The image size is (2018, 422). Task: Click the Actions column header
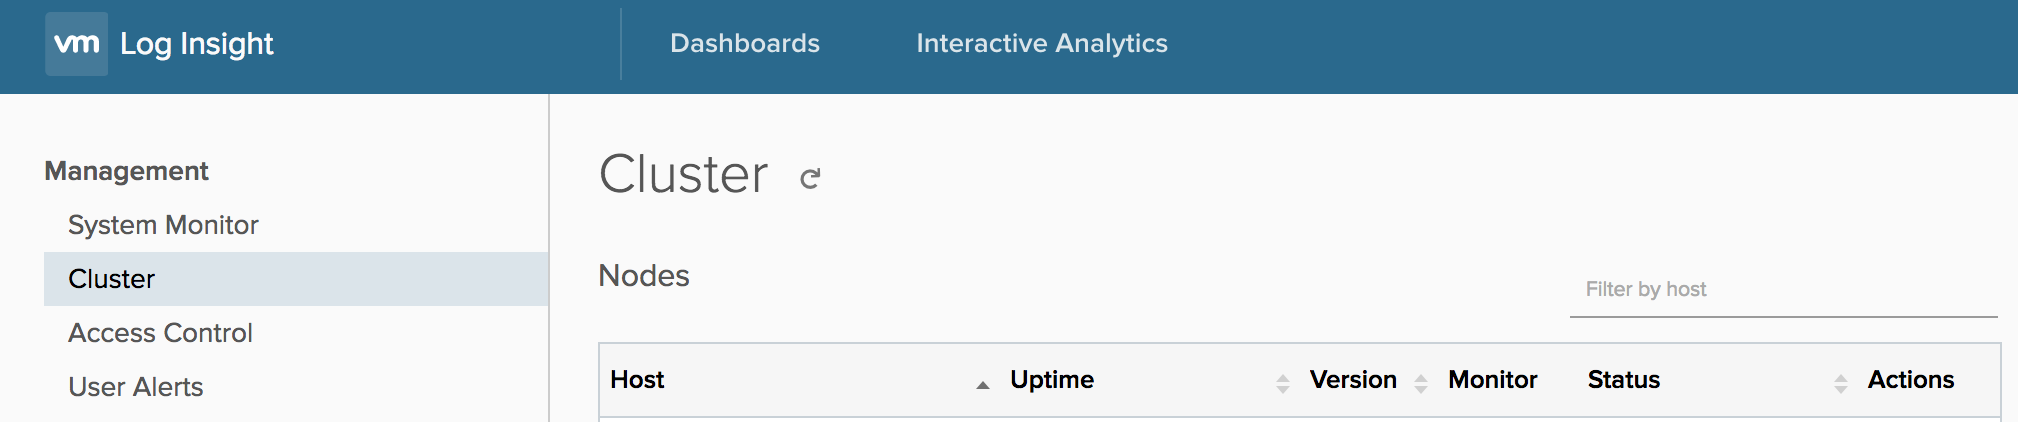pyautogui.click(x=1910, y=380)
